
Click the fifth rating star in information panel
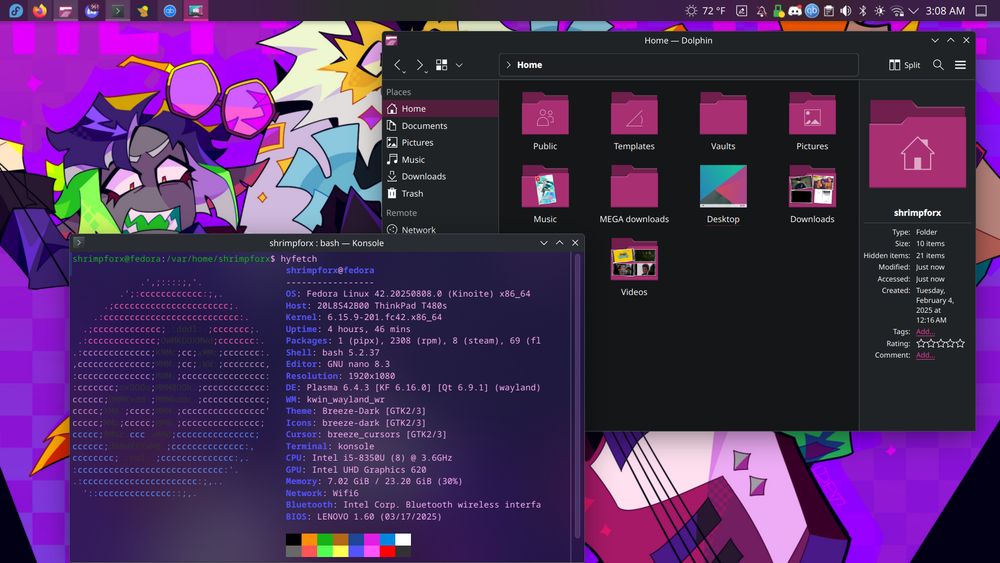click(960, 343)
